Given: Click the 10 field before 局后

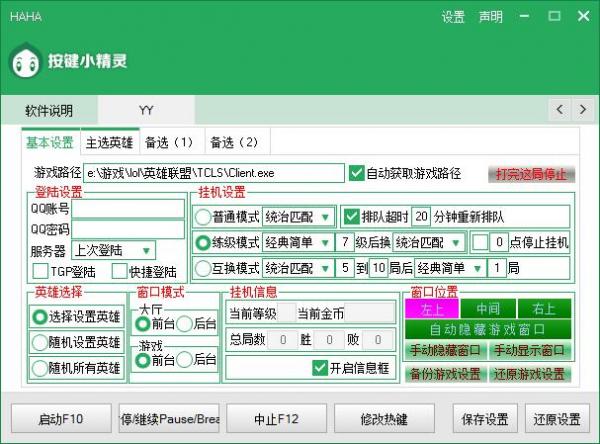Looking at the screenshot, I should click(379, 268).
